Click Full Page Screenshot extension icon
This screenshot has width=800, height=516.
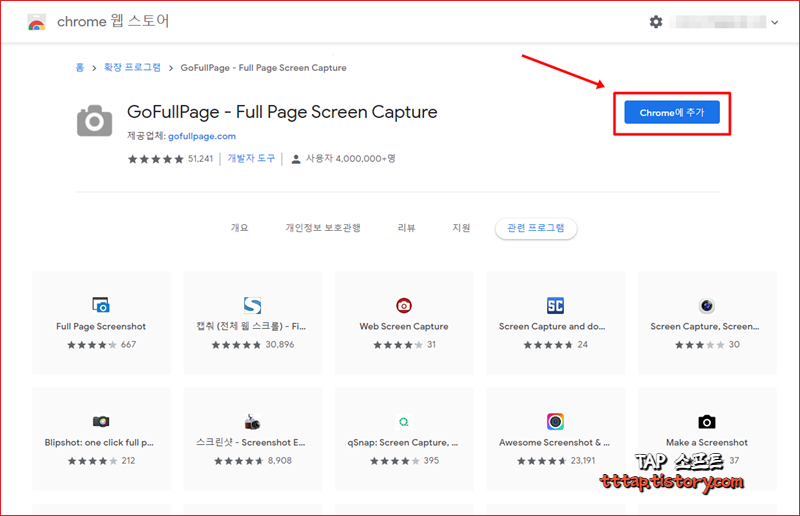(101, 305)
